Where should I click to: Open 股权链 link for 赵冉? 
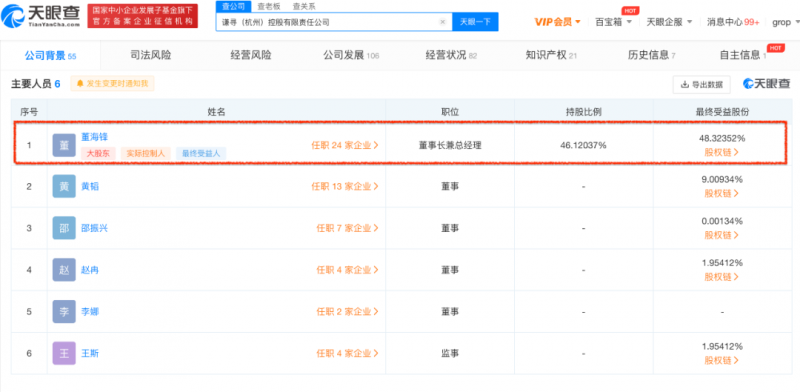pyautogui.click(x=721, y=277)
